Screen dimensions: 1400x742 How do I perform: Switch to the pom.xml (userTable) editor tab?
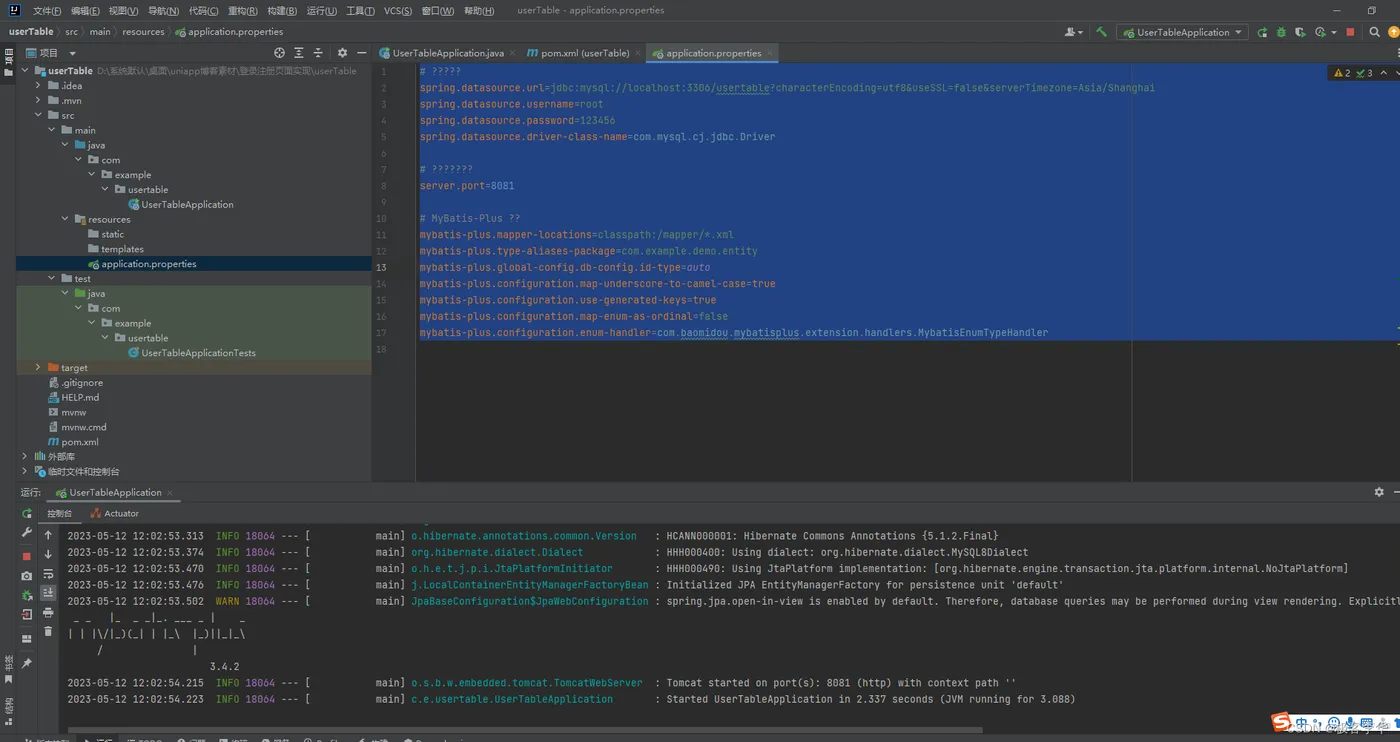coord(584,53)
